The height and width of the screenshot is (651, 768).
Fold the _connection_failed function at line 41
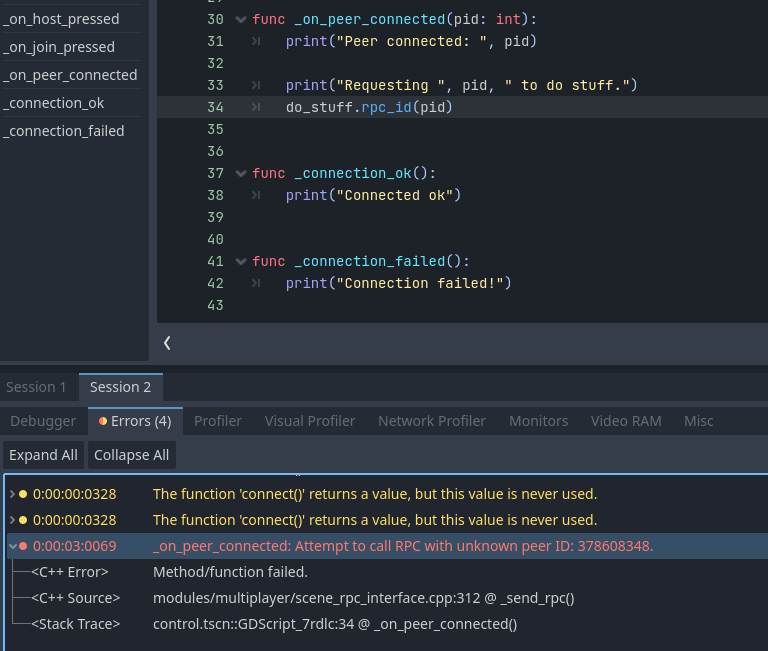tap(240, 262)
